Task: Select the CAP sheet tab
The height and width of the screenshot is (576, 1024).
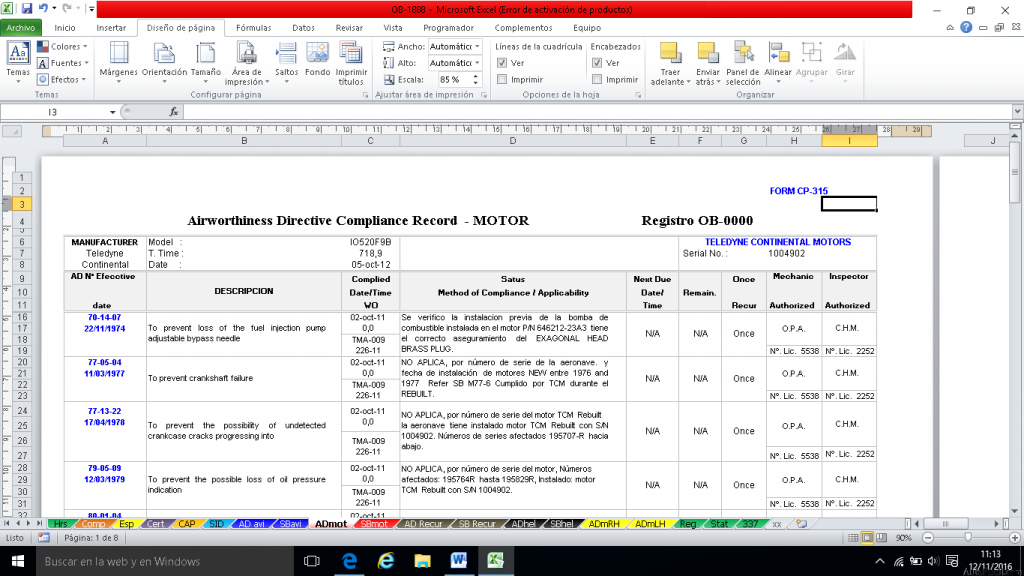Action: [x=187, y=524]
